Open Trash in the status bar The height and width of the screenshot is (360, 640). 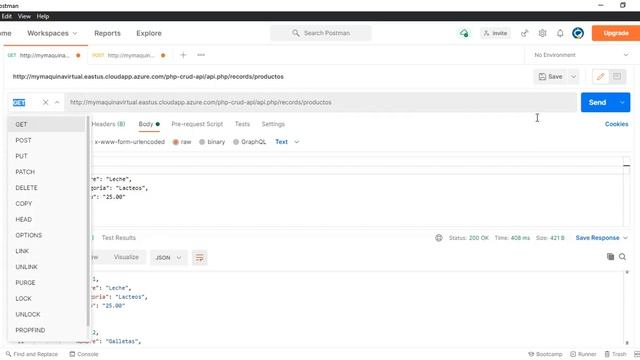tap(615, 354)
